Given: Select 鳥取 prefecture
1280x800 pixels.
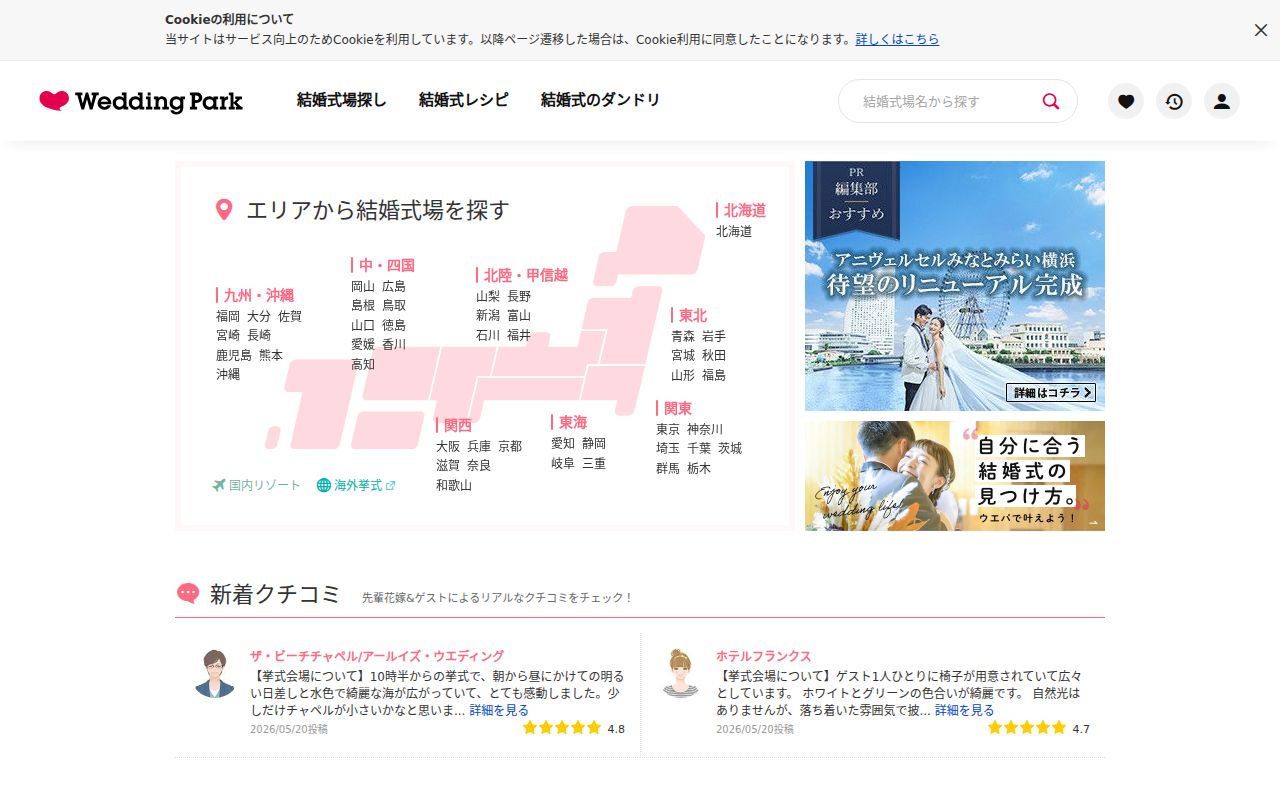Looking at the screenshot, I should [x=394, y=305].
